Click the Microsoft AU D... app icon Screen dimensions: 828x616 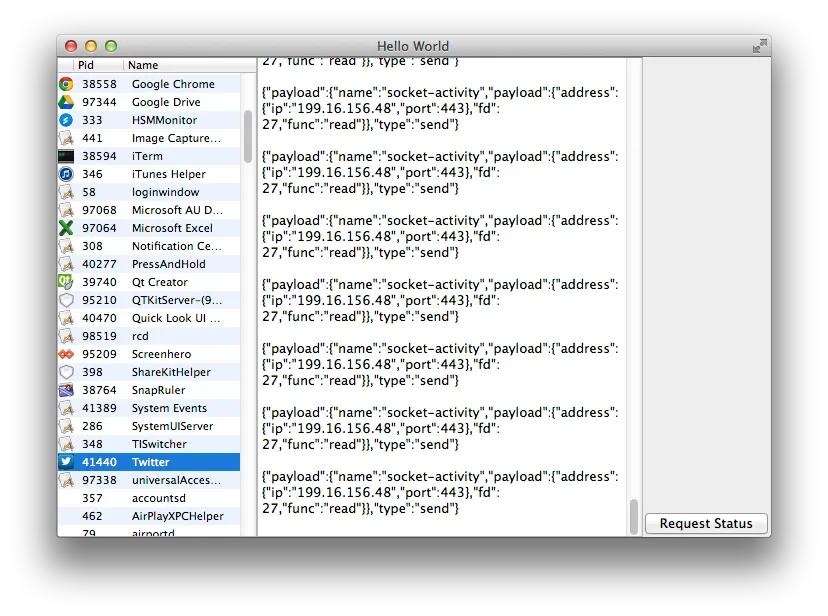66,210
